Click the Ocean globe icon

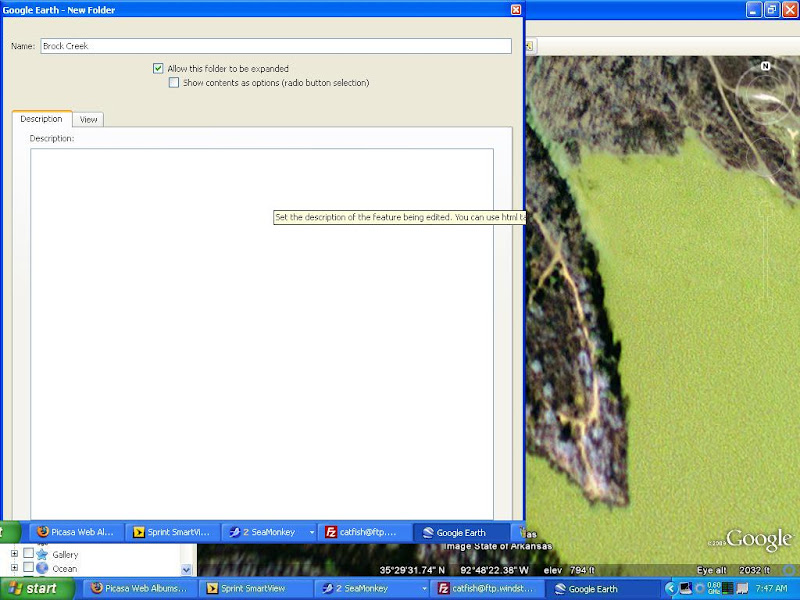(42, 568)
